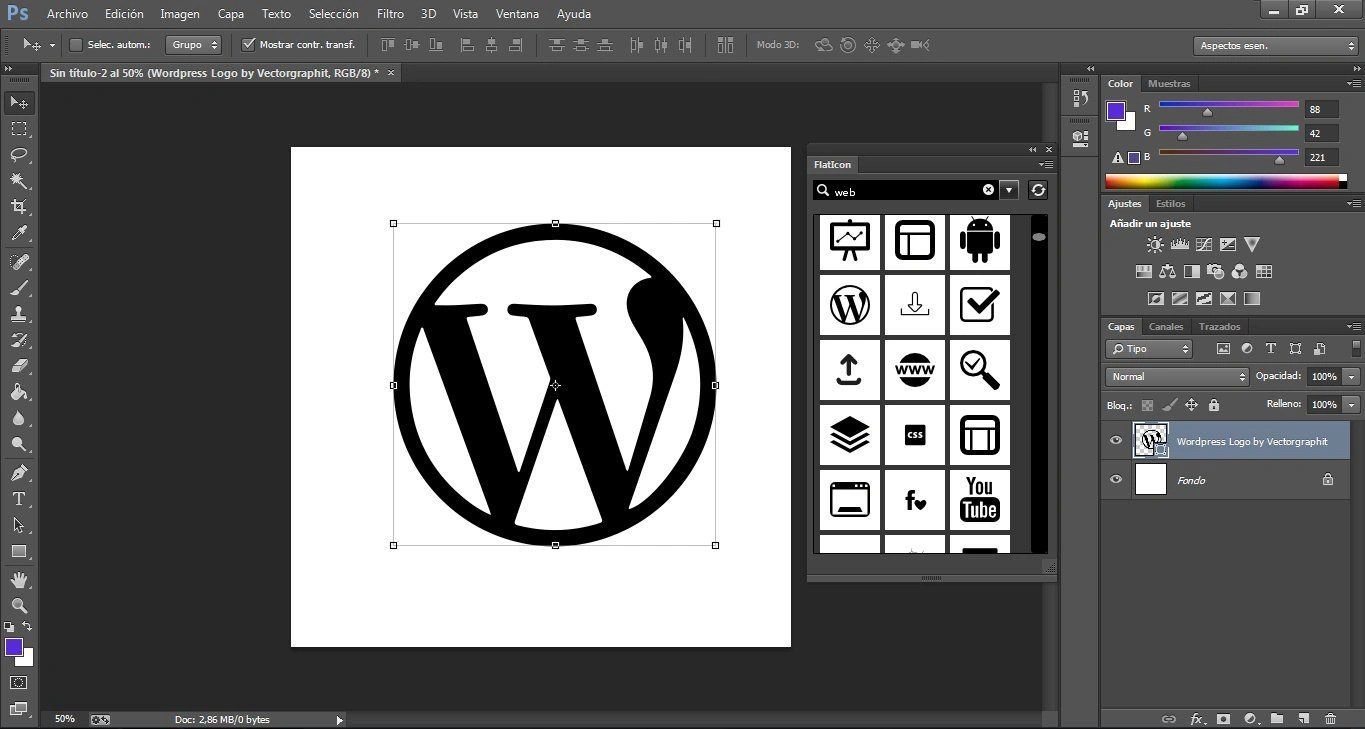Click the FlatIcon search field
1365x729 pixels.
[x=905, y=190]
